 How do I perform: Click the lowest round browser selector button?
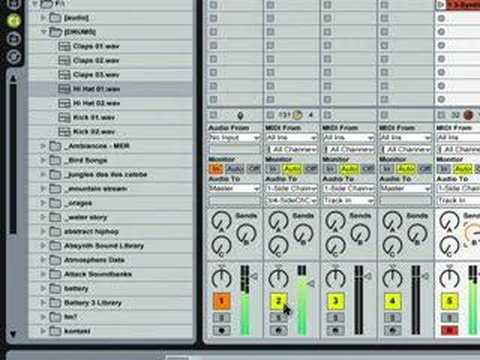(x=13, y=57)
